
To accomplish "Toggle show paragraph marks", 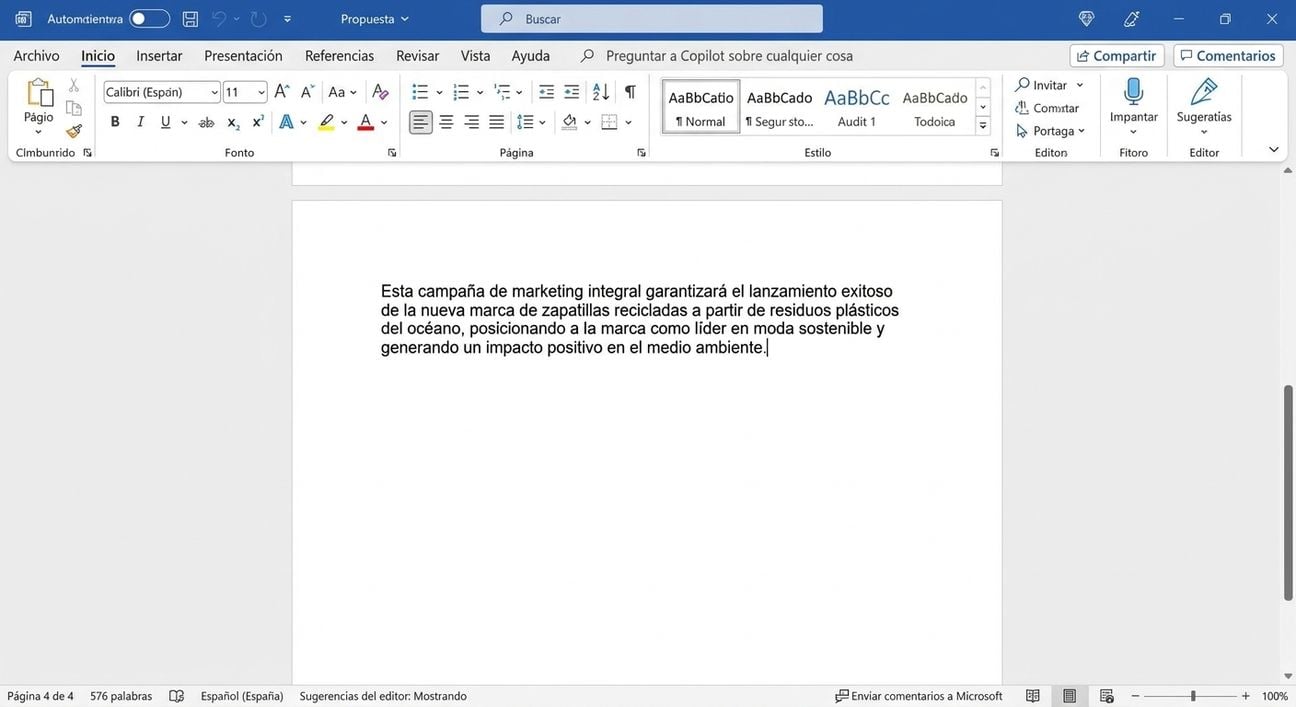I will tap(630, 92).
